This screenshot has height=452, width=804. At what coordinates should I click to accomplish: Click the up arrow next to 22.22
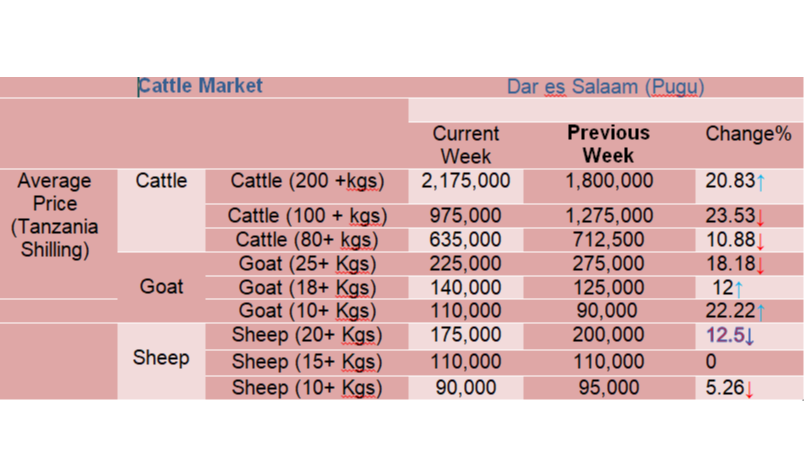tap(761, 312)
